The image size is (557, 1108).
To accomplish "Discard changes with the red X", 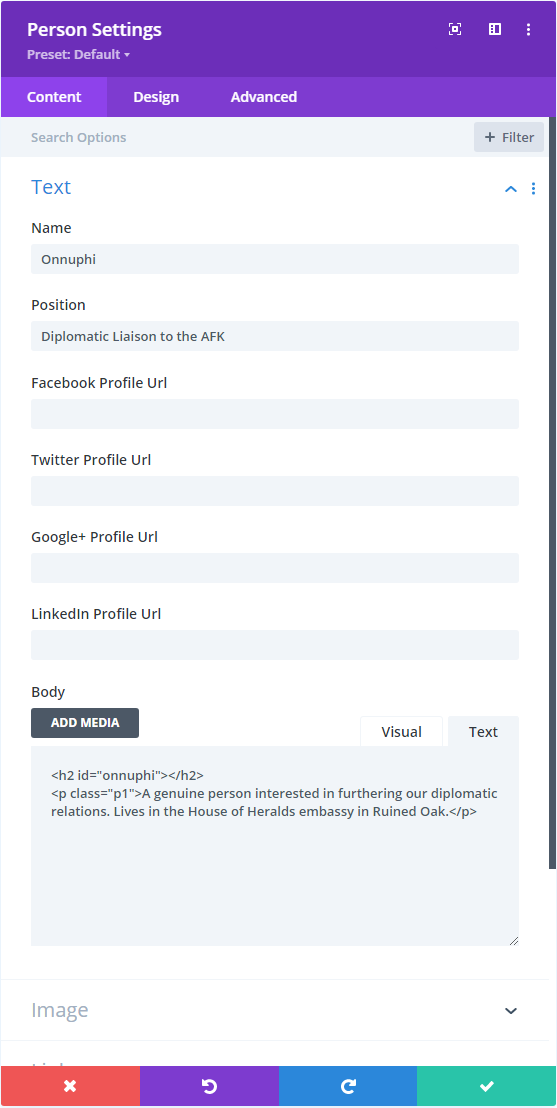I will (x=70, y=1086).
